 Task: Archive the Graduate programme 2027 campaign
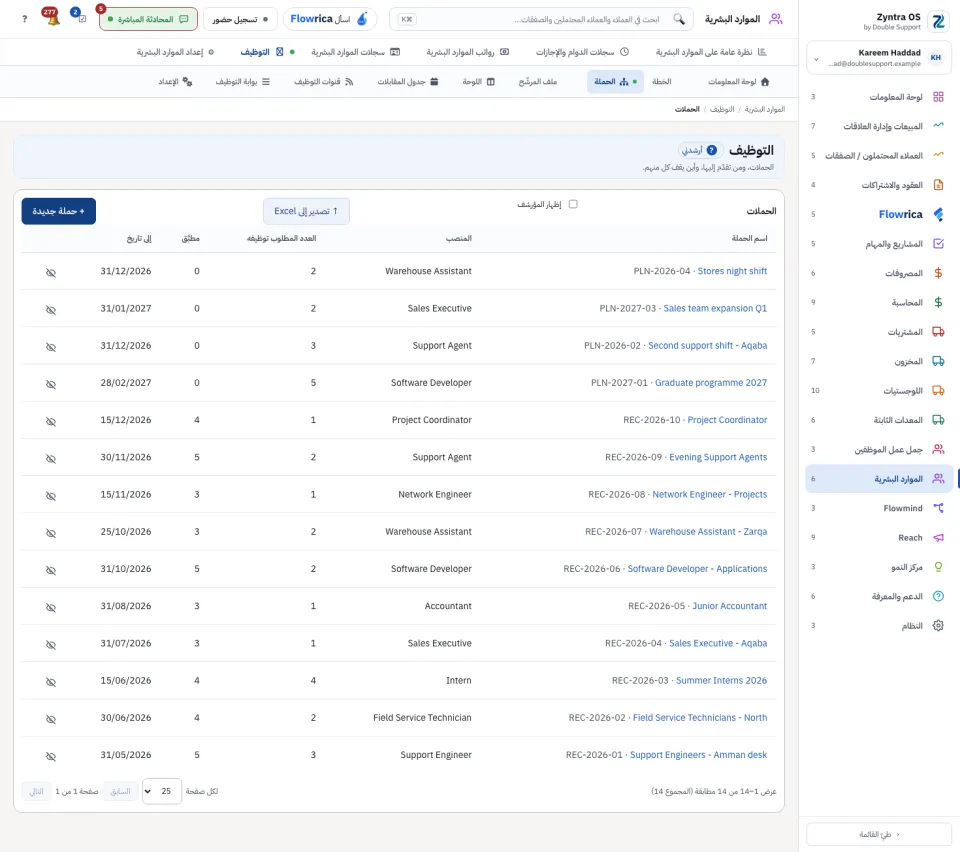point(51,384)
